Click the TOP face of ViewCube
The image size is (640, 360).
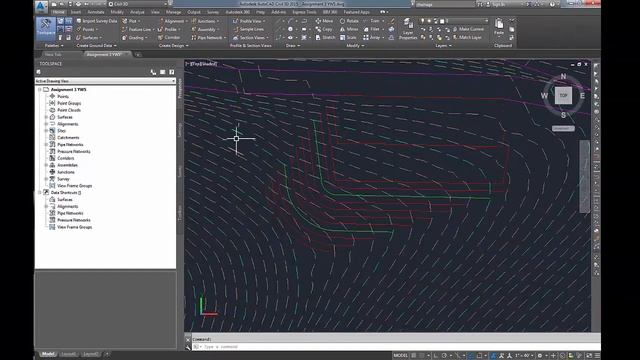coord(563,96)
